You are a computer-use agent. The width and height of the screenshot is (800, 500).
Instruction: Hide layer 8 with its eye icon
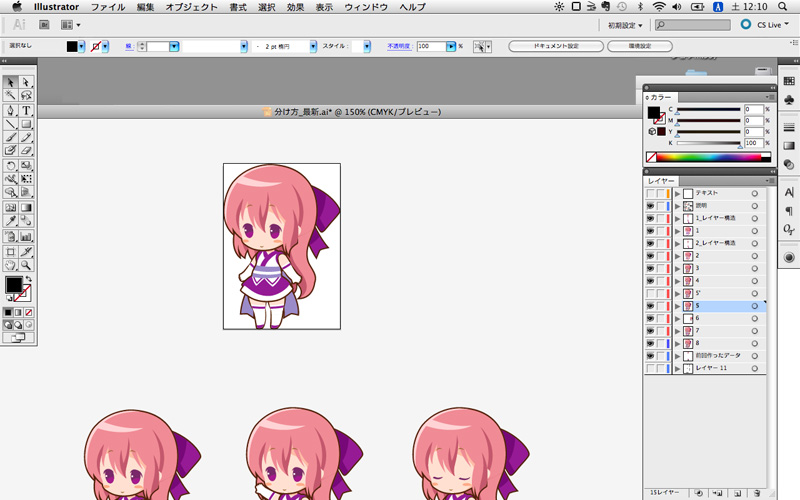coord(650,343)
